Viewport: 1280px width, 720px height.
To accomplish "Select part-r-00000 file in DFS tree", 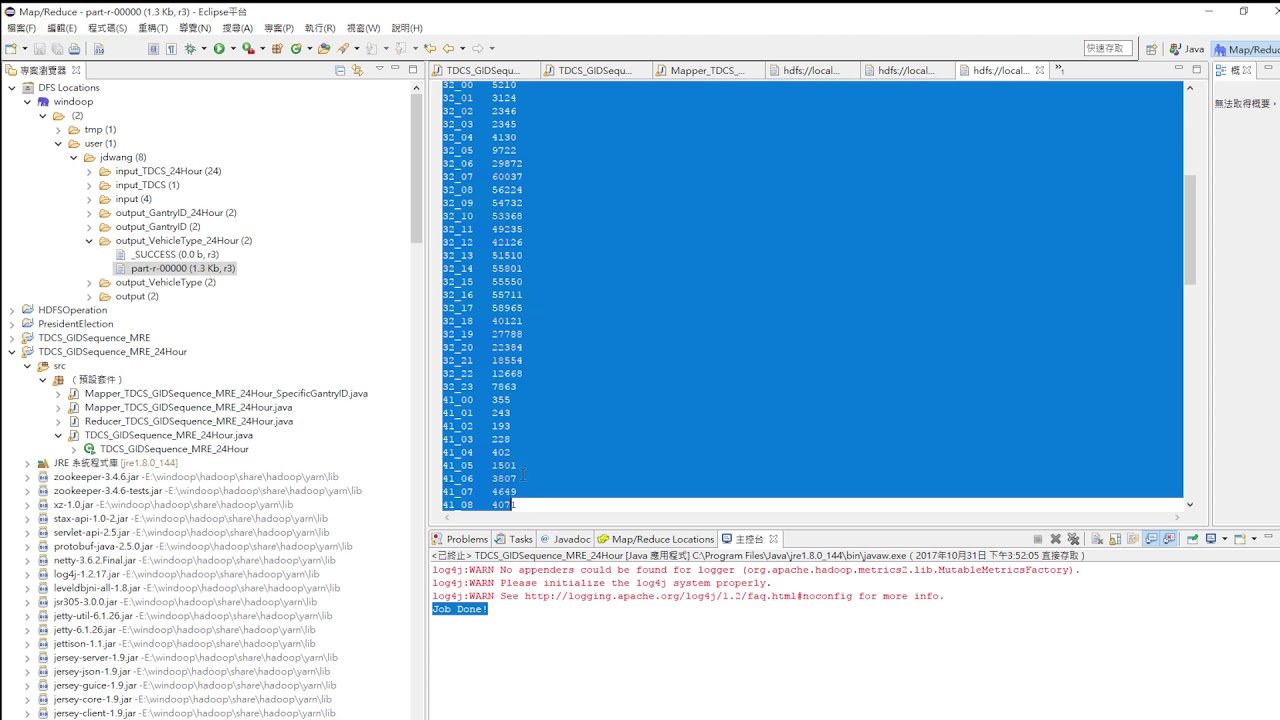I will pyautogui.click(x=175, y=268).
